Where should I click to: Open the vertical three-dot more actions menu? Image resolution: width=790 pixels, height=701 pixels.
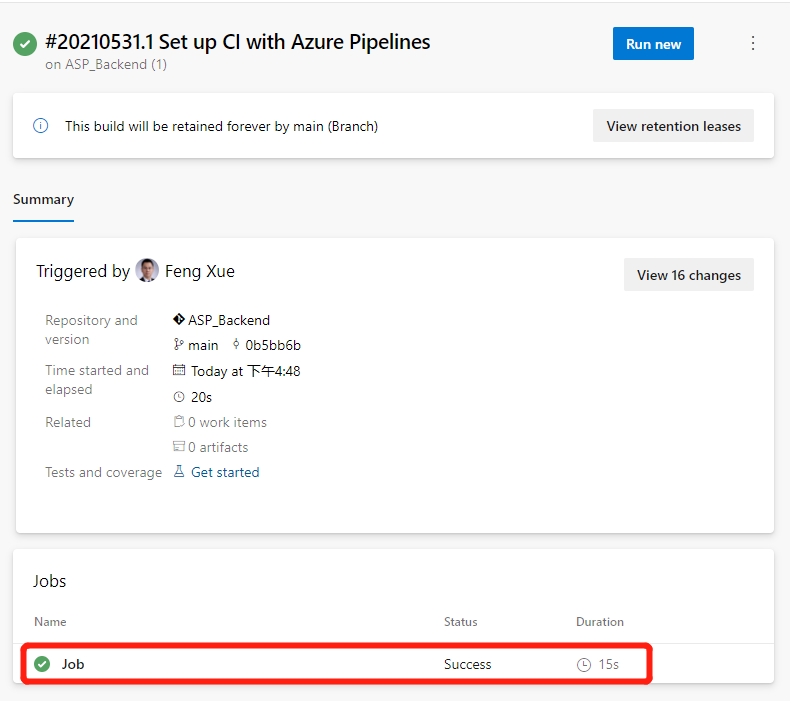point(753,43)
